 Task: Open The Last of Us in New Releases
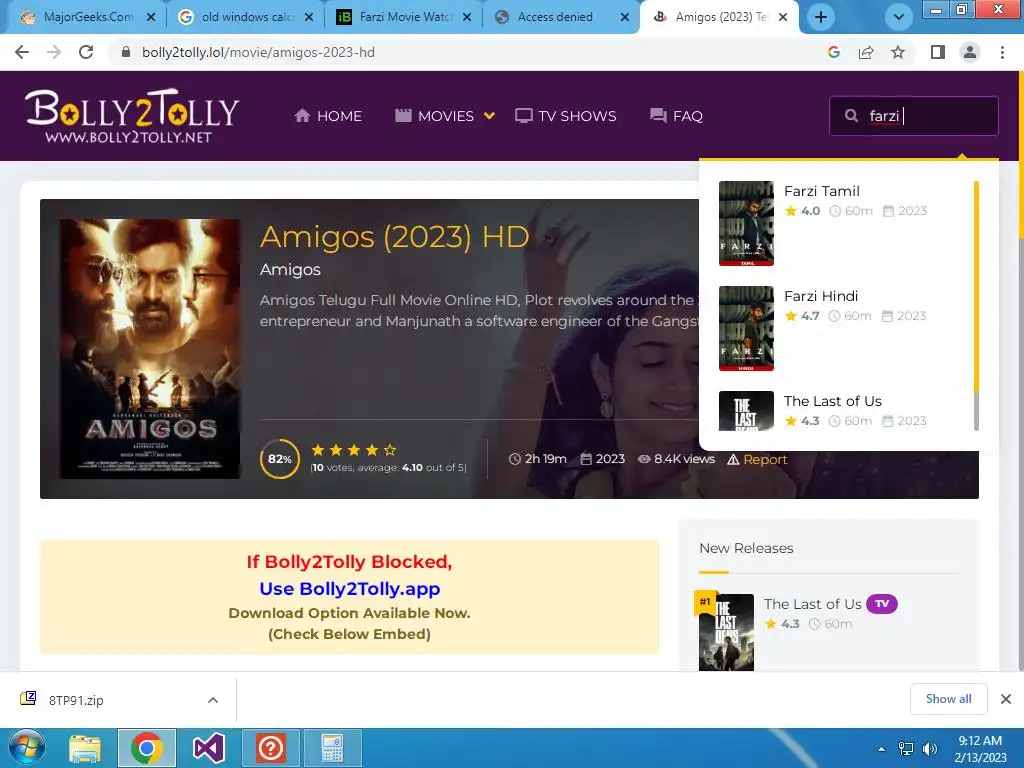point(813,604)
